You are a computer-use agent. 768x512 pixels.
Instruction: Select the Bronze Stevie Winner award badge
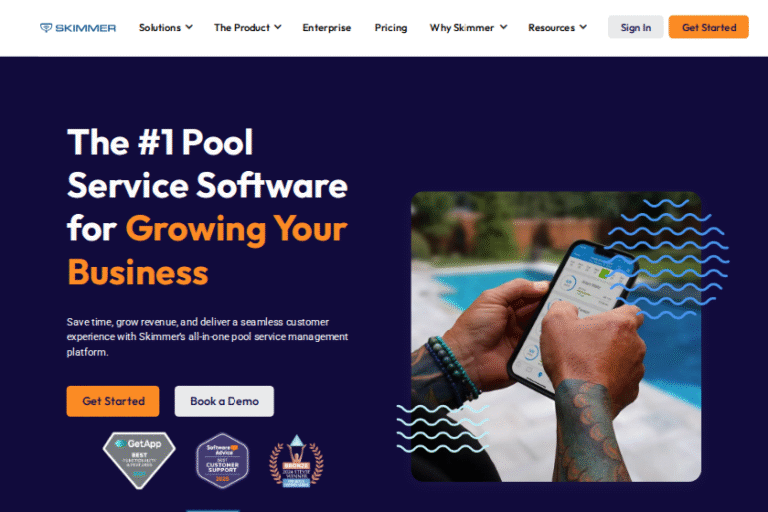[x=296, y=461]
